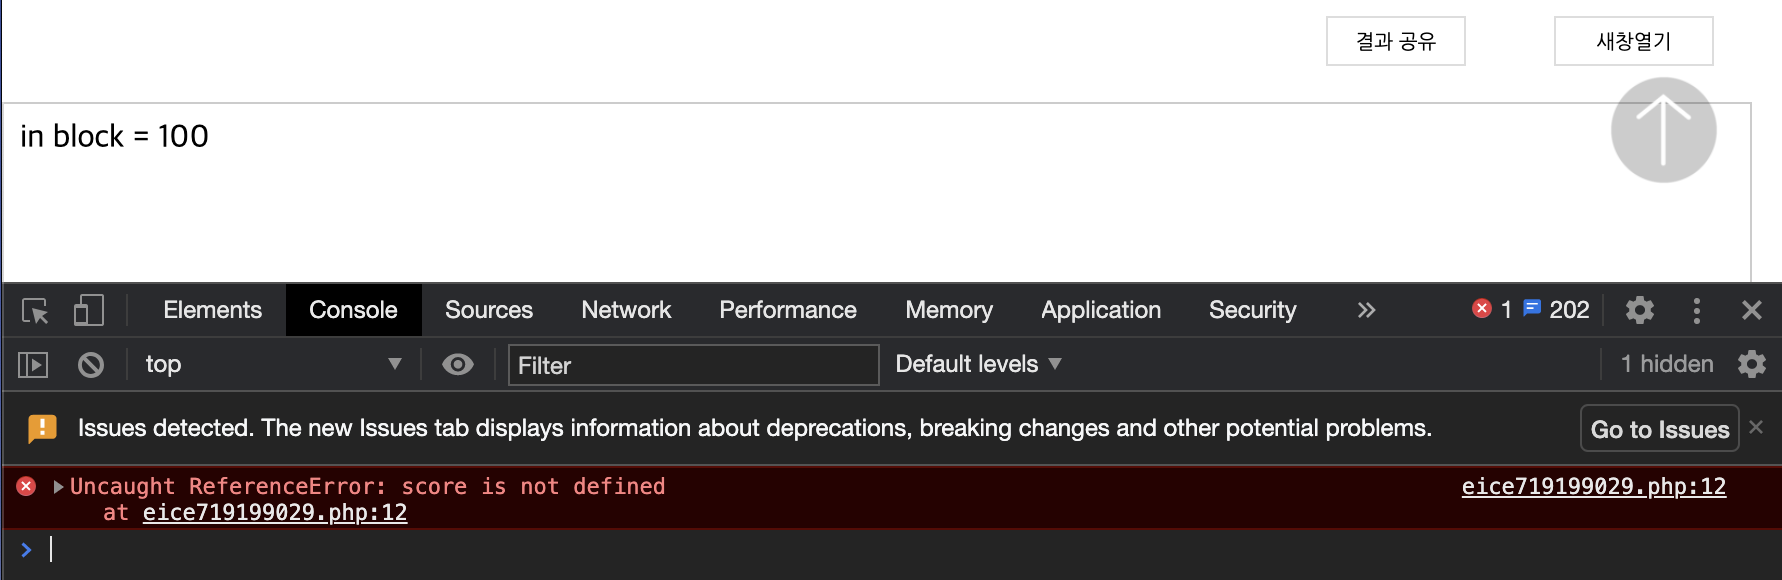Image resolution: width=1782 pixels, height=580 pixels.
Task: Click the blue issues count 202 badge
Action: tap(1556, 309)
